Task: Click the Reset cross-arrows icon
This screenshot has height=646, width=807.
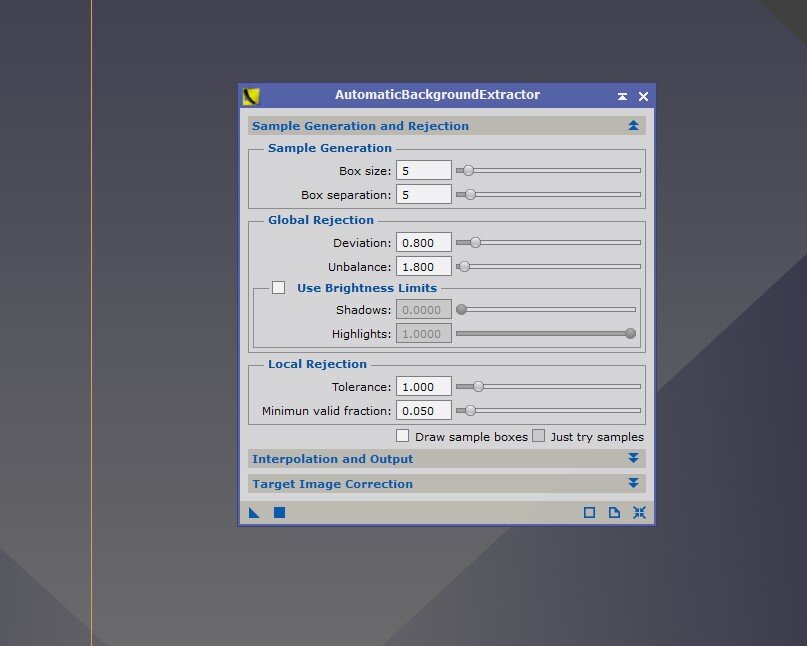Action: (x=639, y=513)
